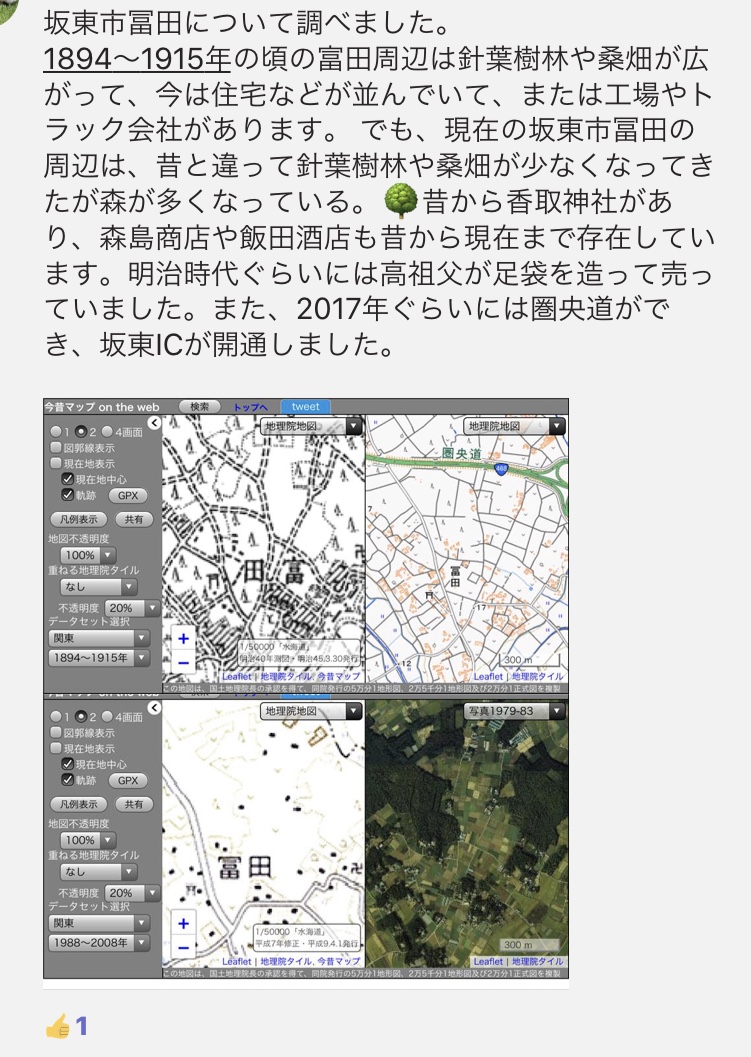Enable 図郭線表示 checkbox in 1894~1915年 panel
The width and height of the screenshot is (751, 1057).
point(57,447)
